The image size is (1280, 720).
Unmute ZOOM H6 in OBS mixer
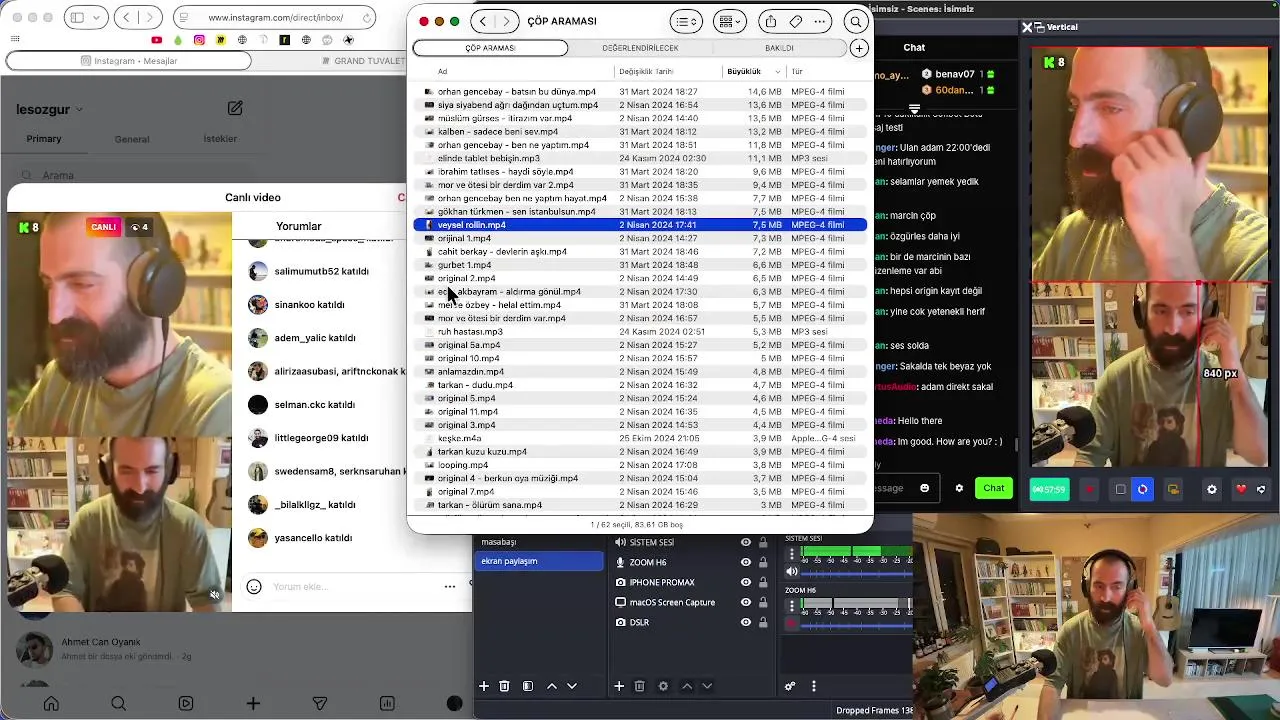(x=792, y=624)
